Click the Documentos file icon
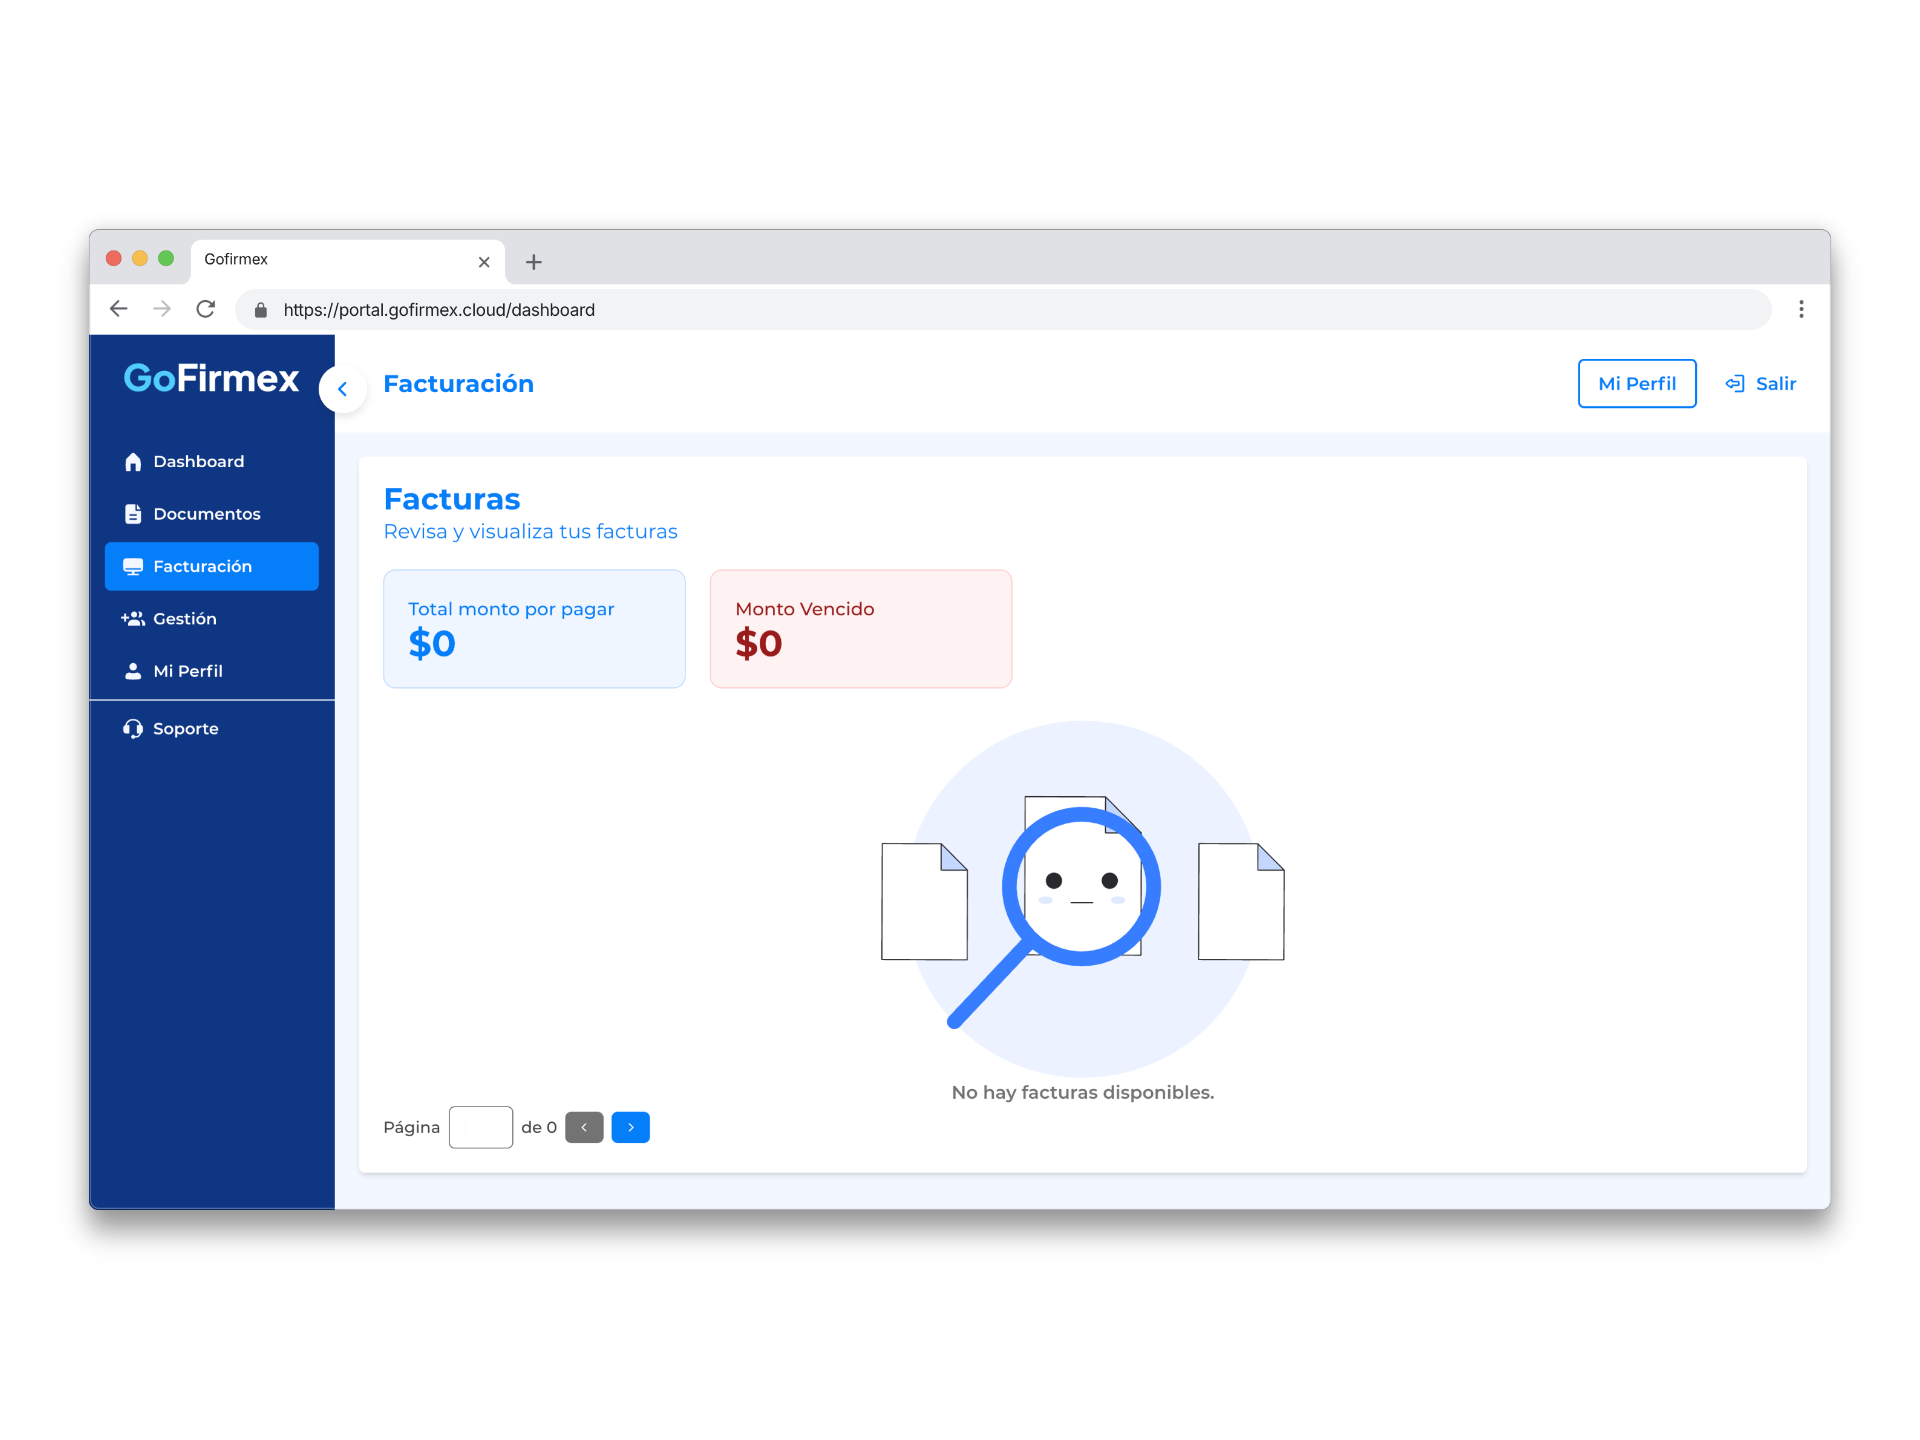 (x=133, y=514)
